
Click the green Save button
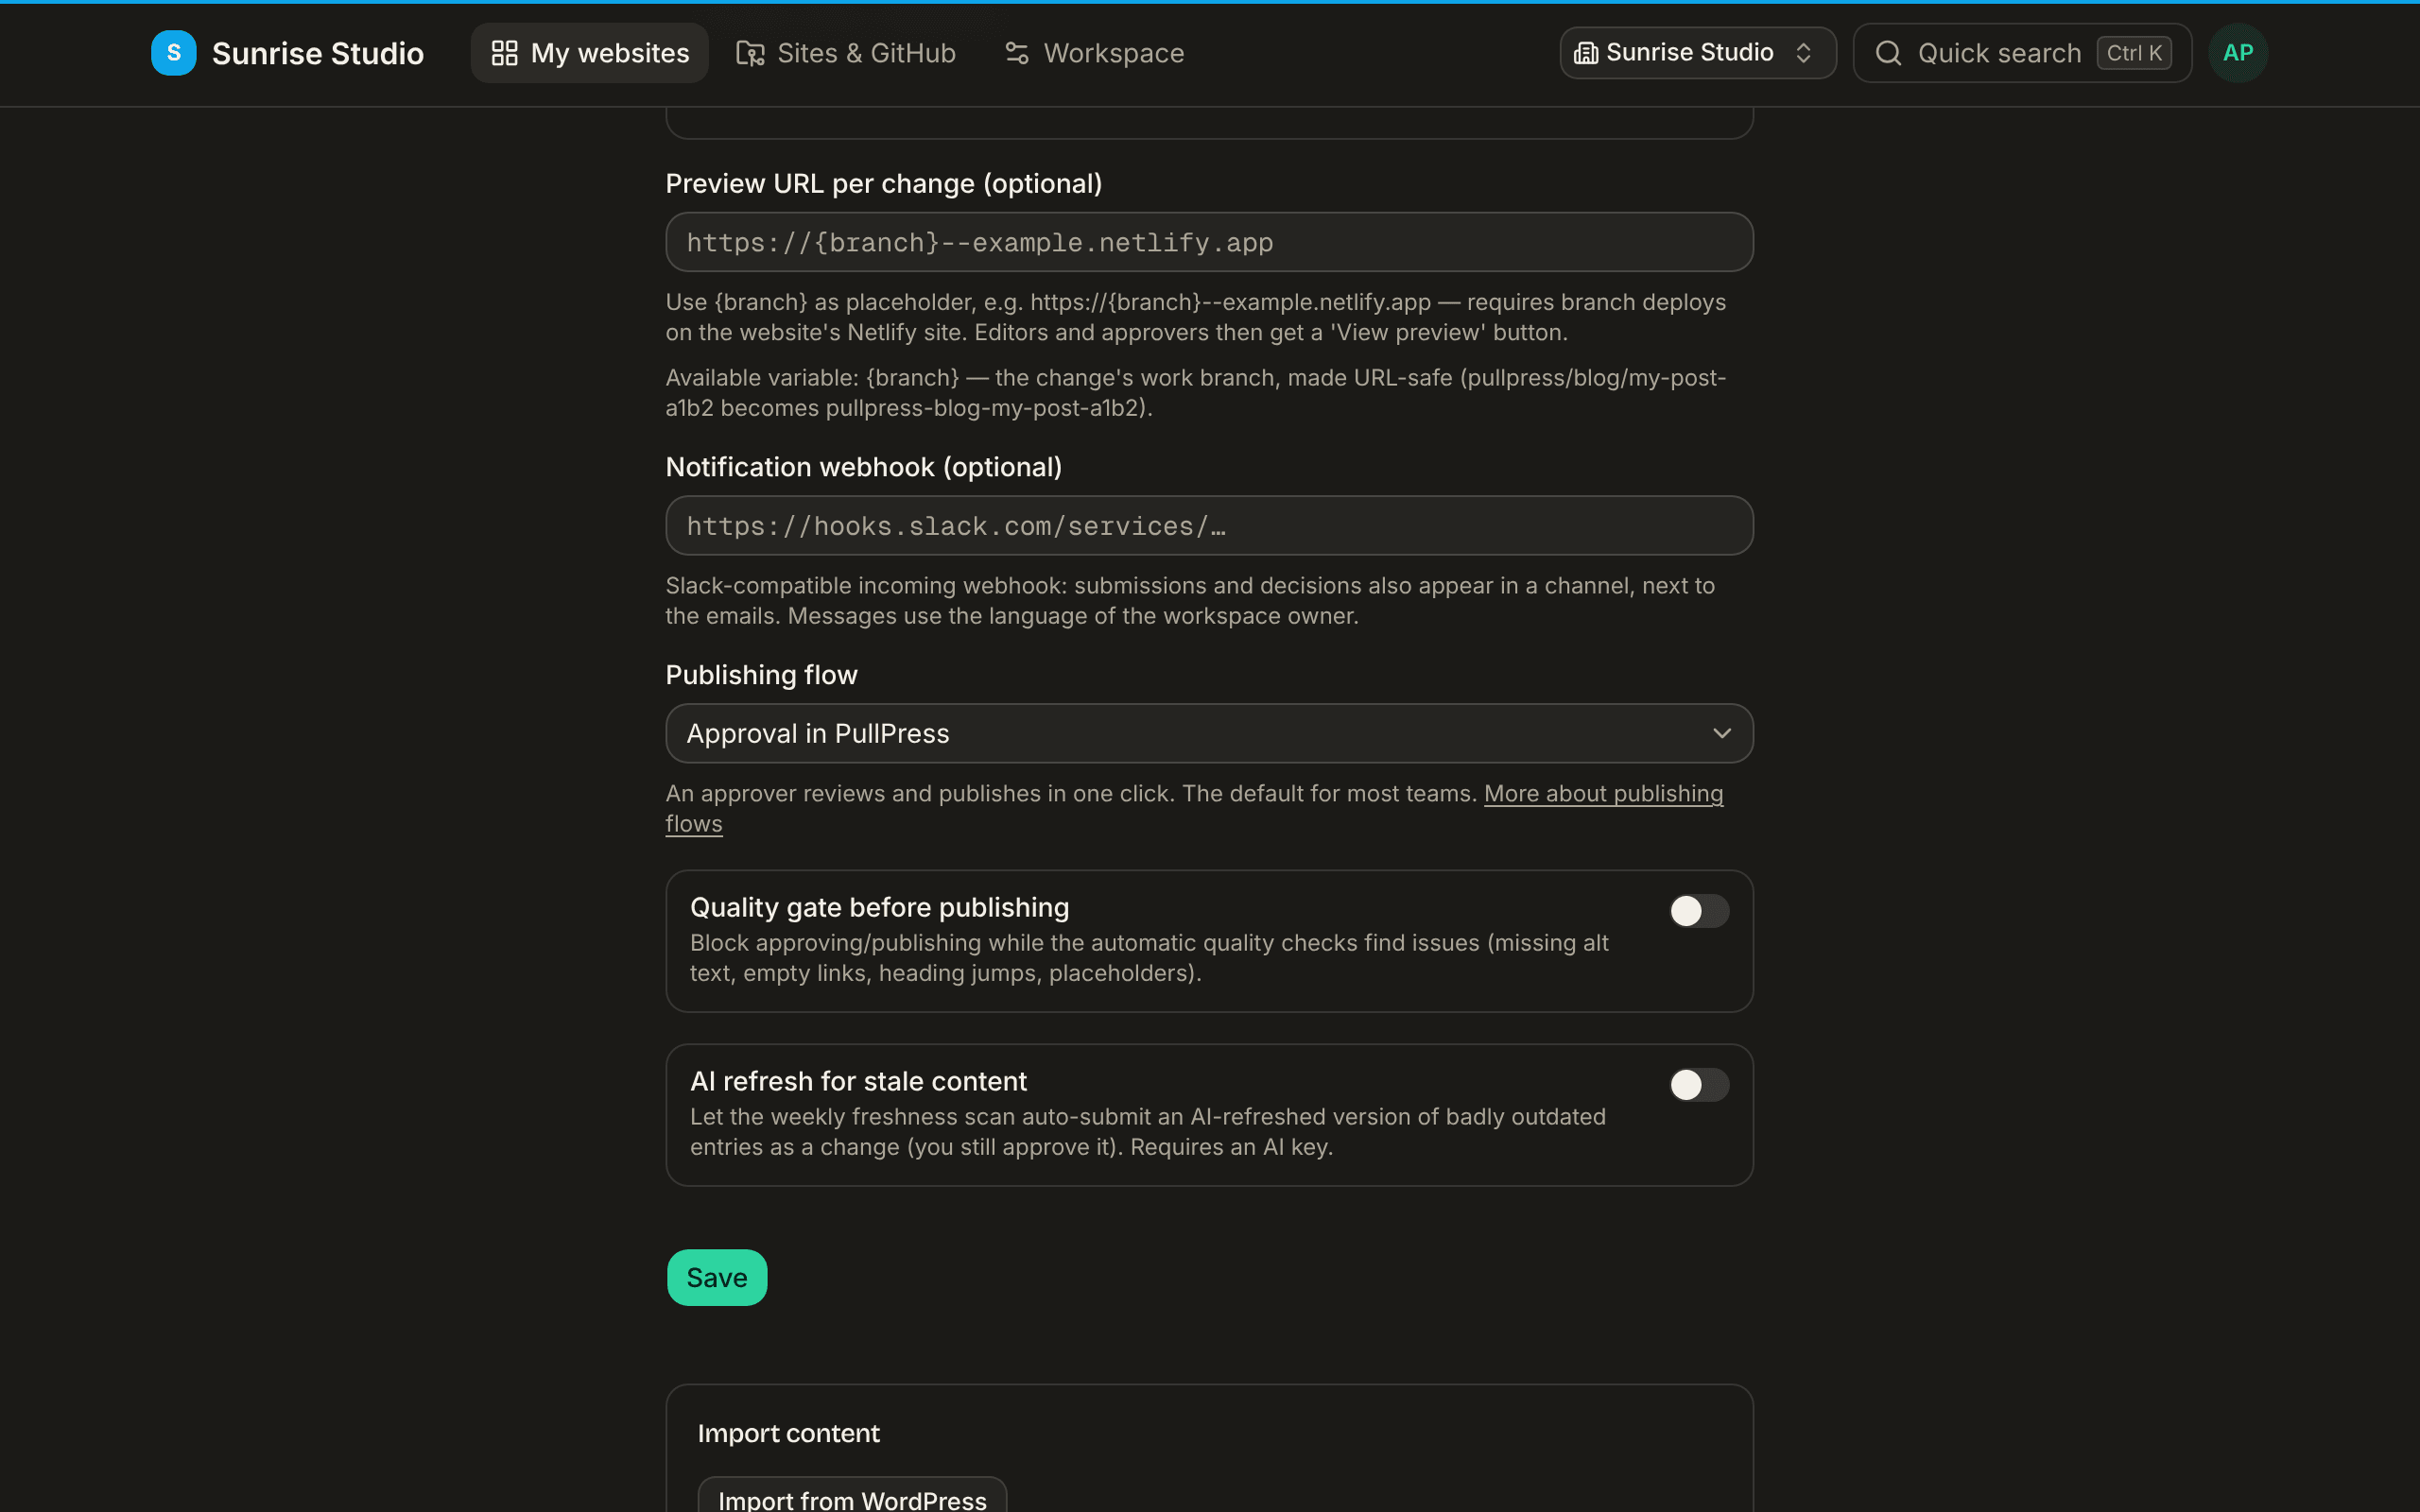pyautogui.click(x=717, y=1277)
